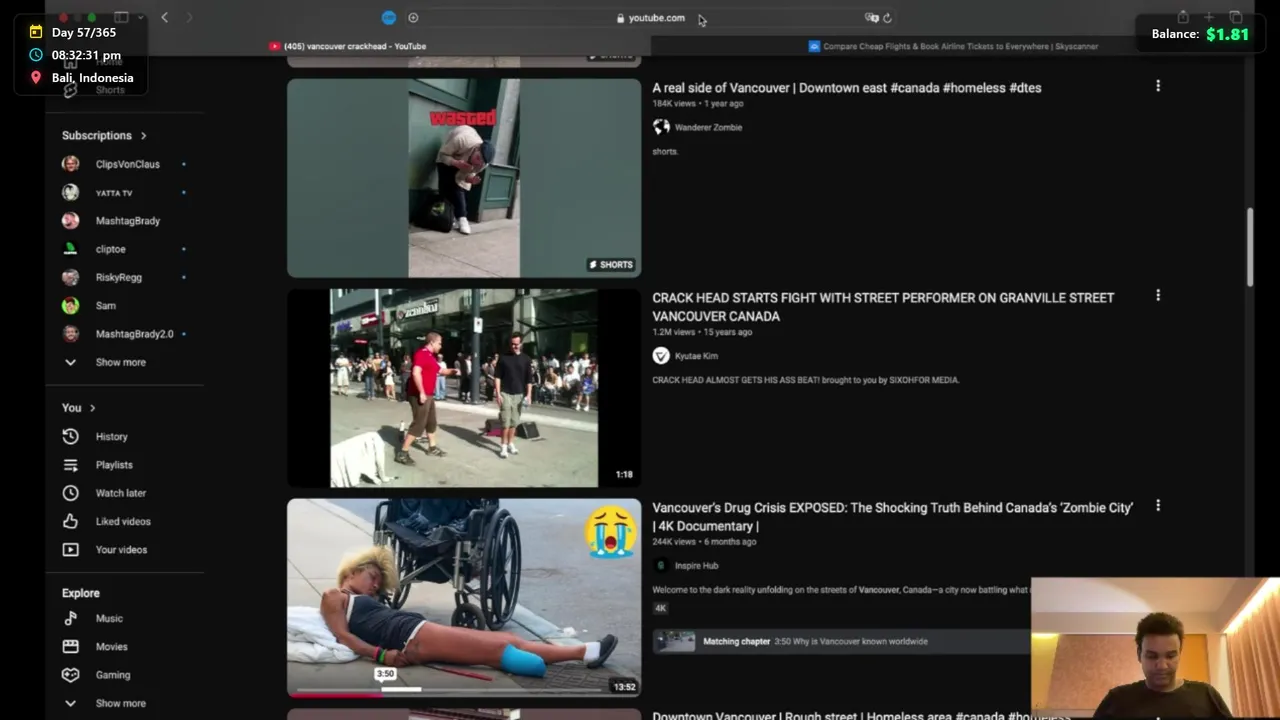The height and width of the screenshot is (720, 1280).
Task: Switch to the vancouver crackhead YouTube tab
Action: 348,46
